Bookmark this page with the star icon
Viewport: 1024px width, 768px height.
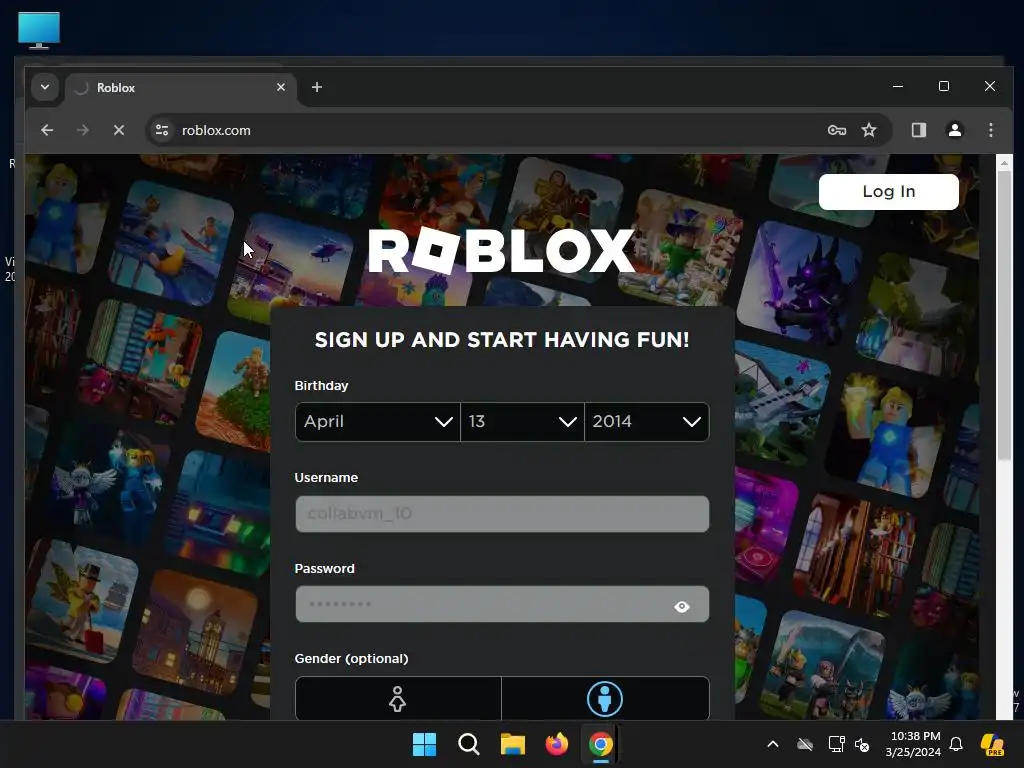tap(869, 130)
